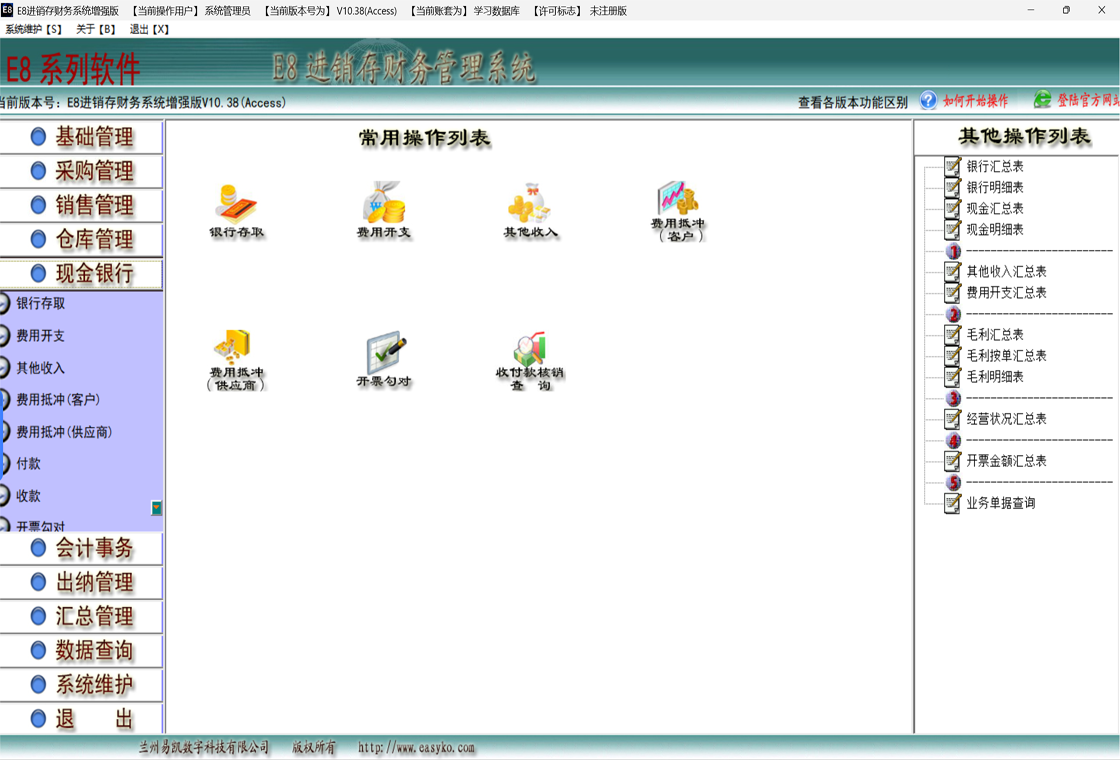The height and width of the screenshot is (760, 1120).
Task: Click 查看各版本功能区别 link
Action: (x=852, y=102)
